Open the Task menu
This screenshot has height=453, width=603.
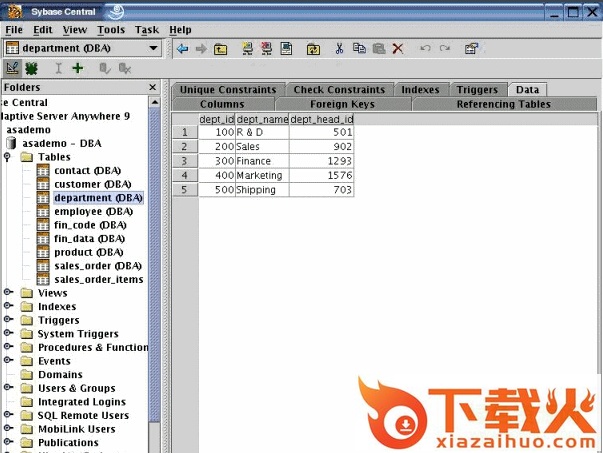[147, 30]
